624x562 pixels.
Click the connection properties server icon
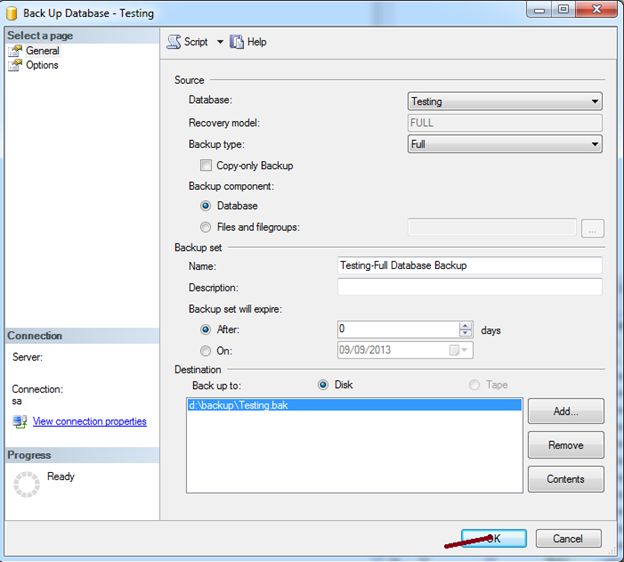point(20,422)
